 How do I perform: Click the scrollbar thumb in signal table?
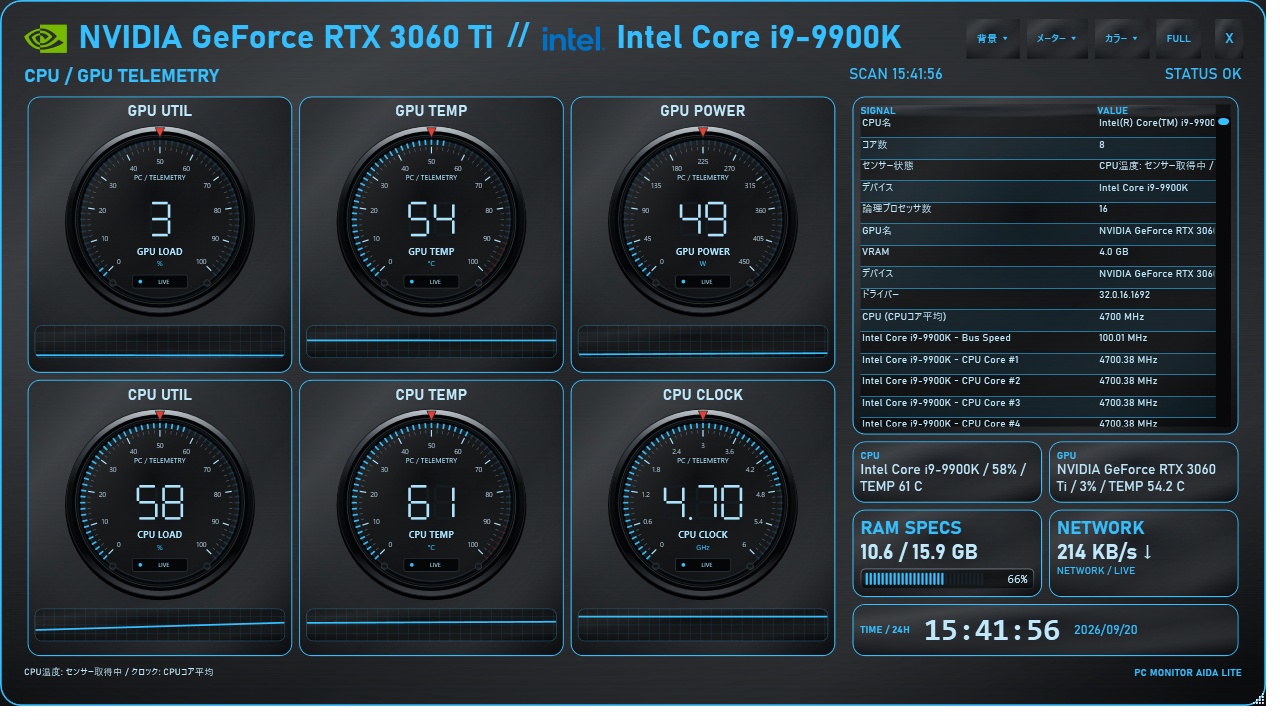[x=1223, y=122]
